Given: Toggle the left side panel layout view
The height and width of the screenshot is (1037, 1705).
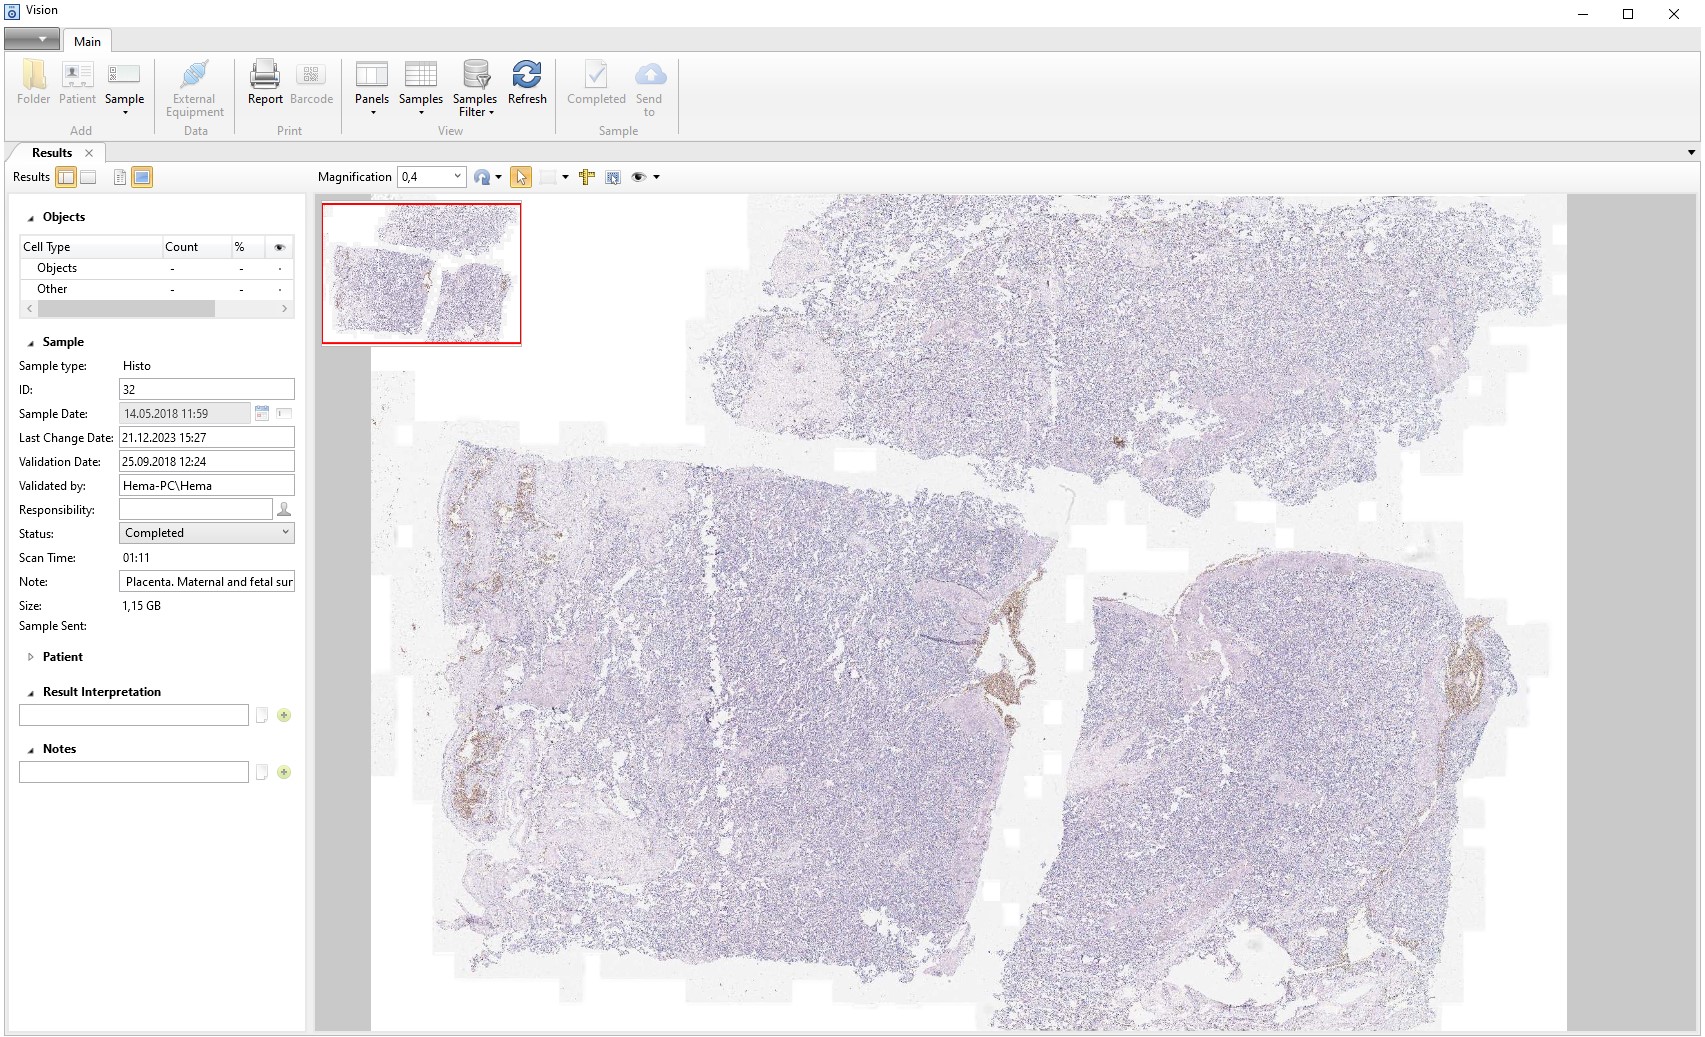Looking at the screenshot, I should point(66,177).
